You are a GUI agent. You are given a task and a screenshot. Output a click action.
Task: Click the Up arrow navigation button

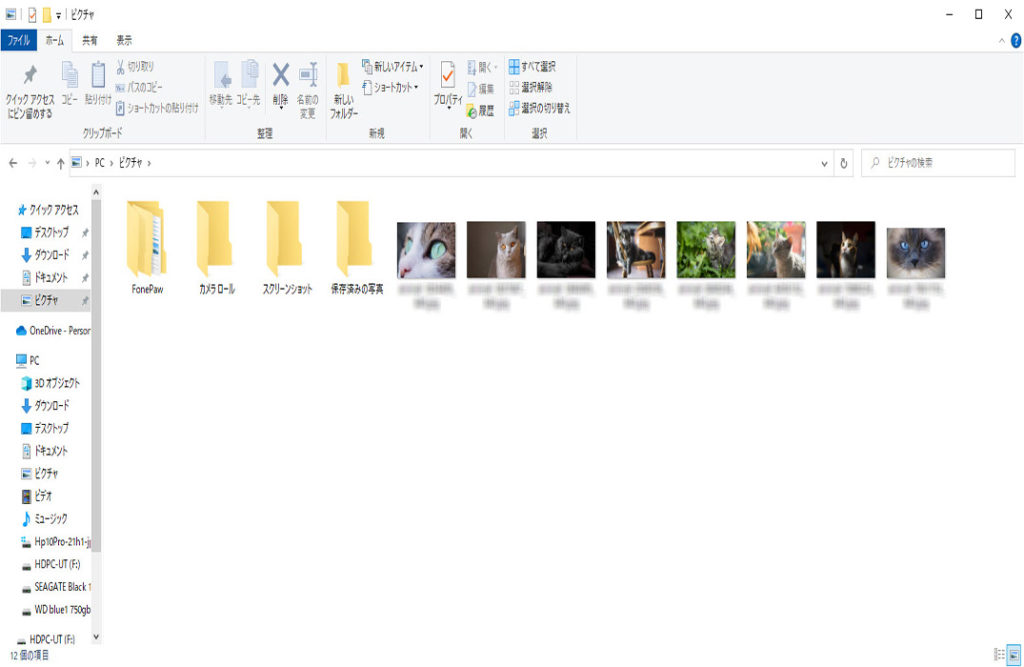[x=60, y=163]
